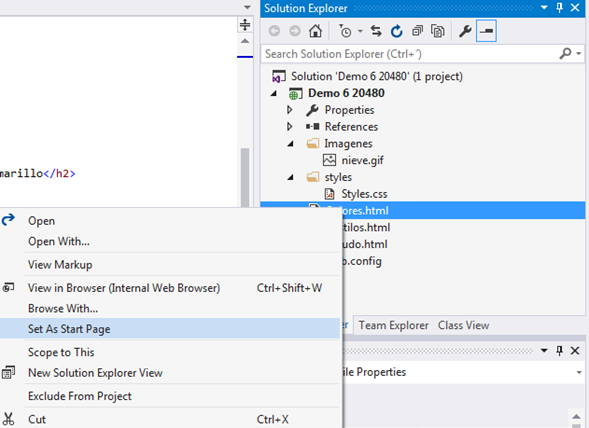Click the Collapse All icon
This screenshot has width=589, height=428.
pos(417,31)
